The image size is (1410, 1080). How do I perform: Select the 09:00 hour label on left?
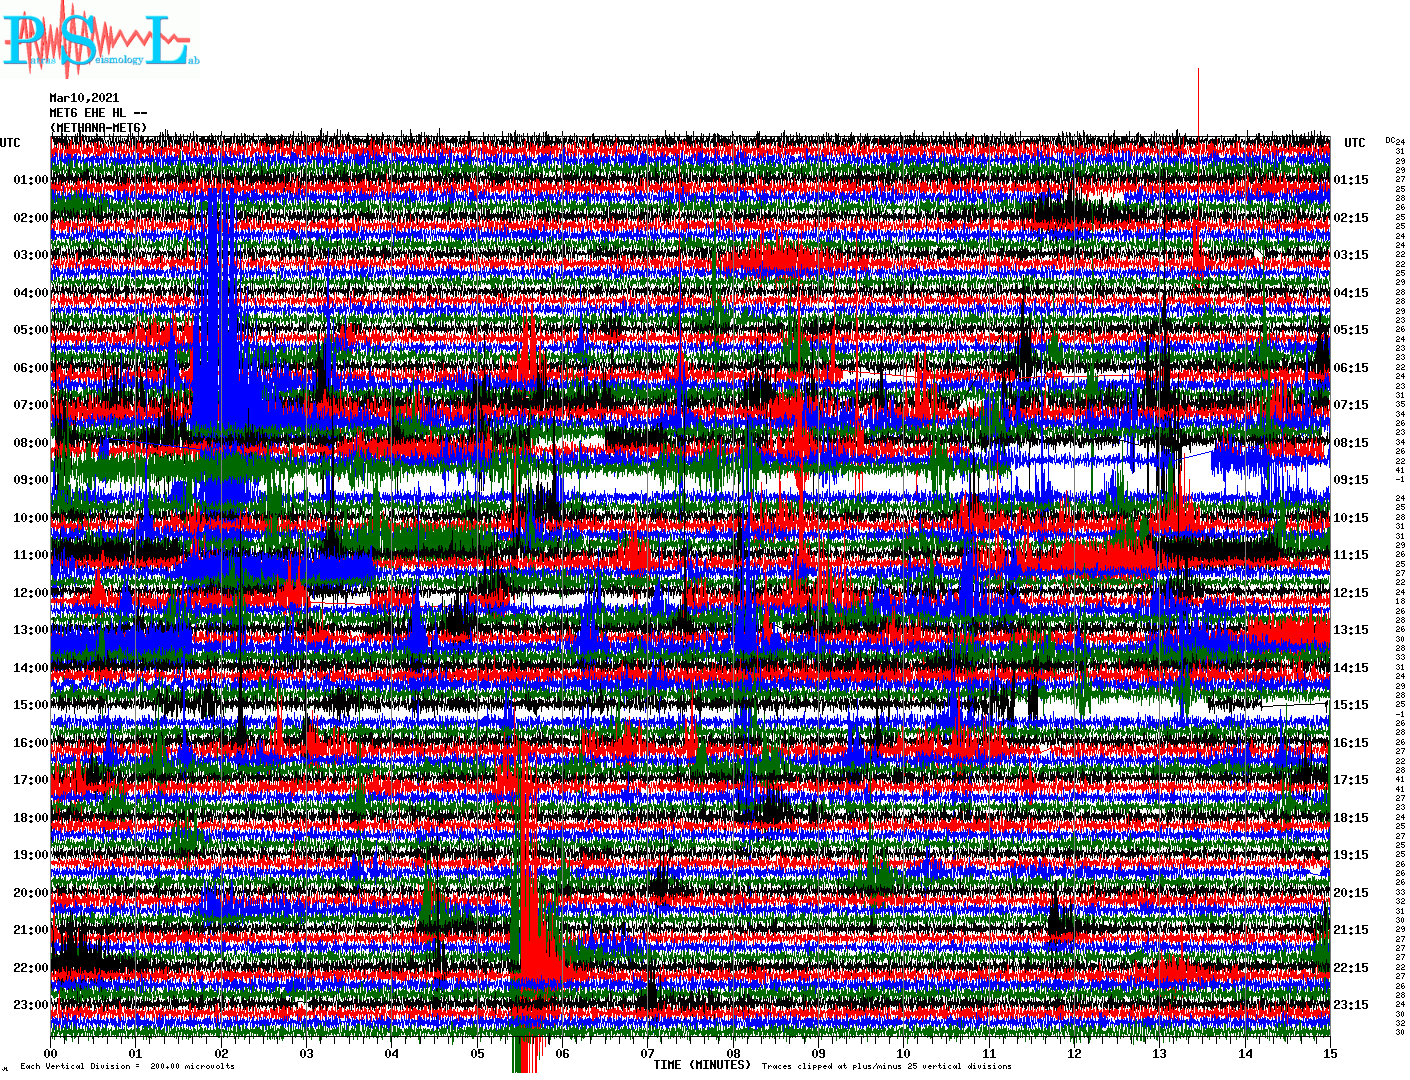point(30,480)
